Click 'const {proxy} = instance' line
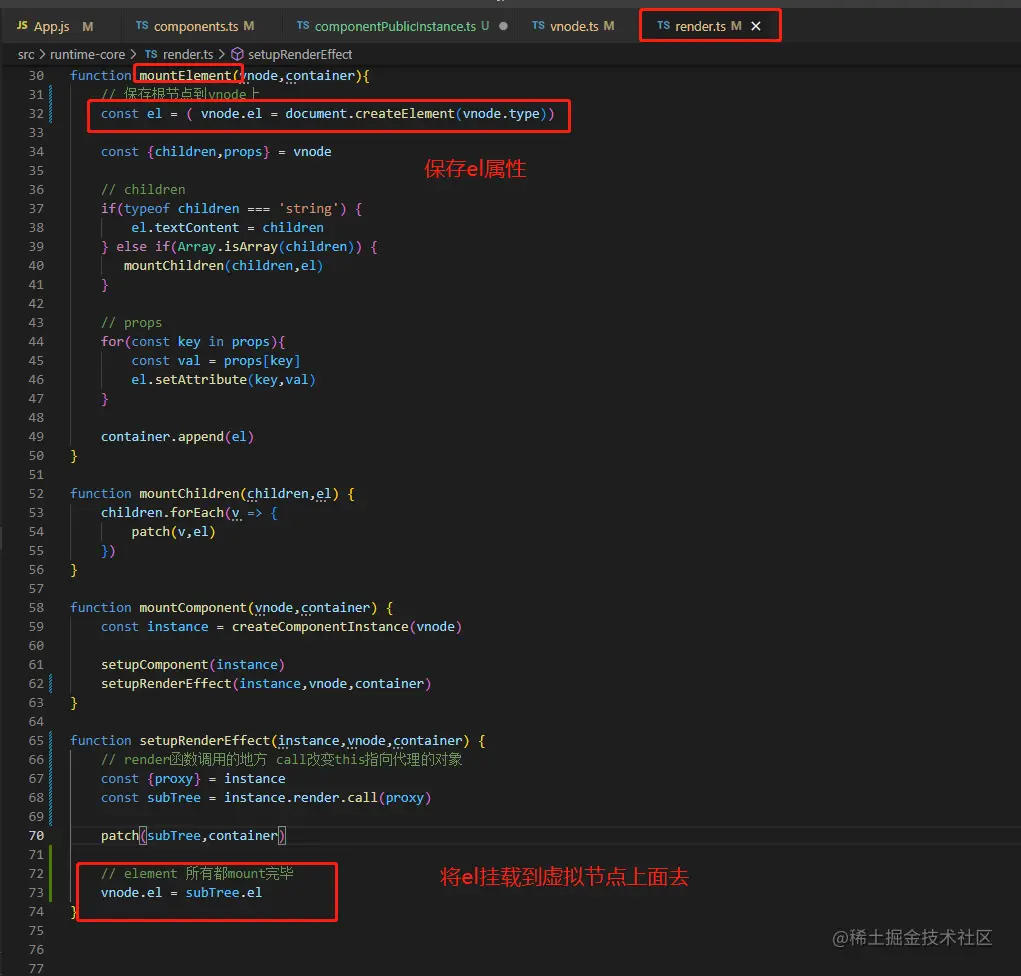 (193, 779)
